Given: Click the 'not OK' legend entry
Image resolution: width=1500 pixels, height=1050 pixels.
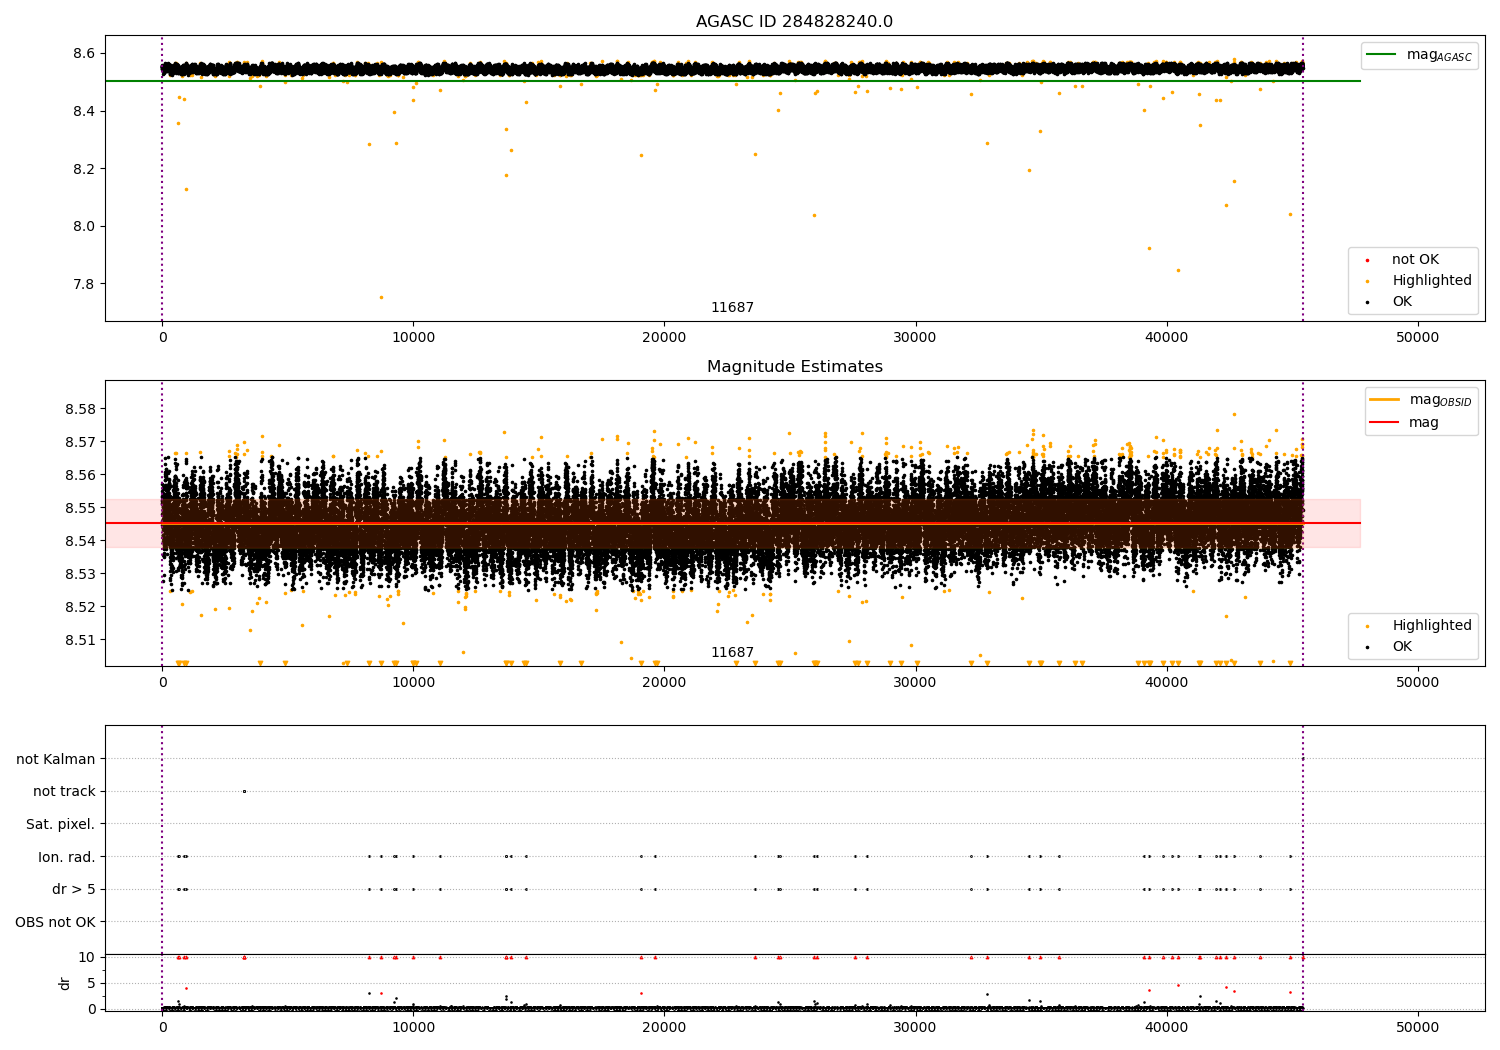Looking at the screenshot, I should tap(1415, 260).
